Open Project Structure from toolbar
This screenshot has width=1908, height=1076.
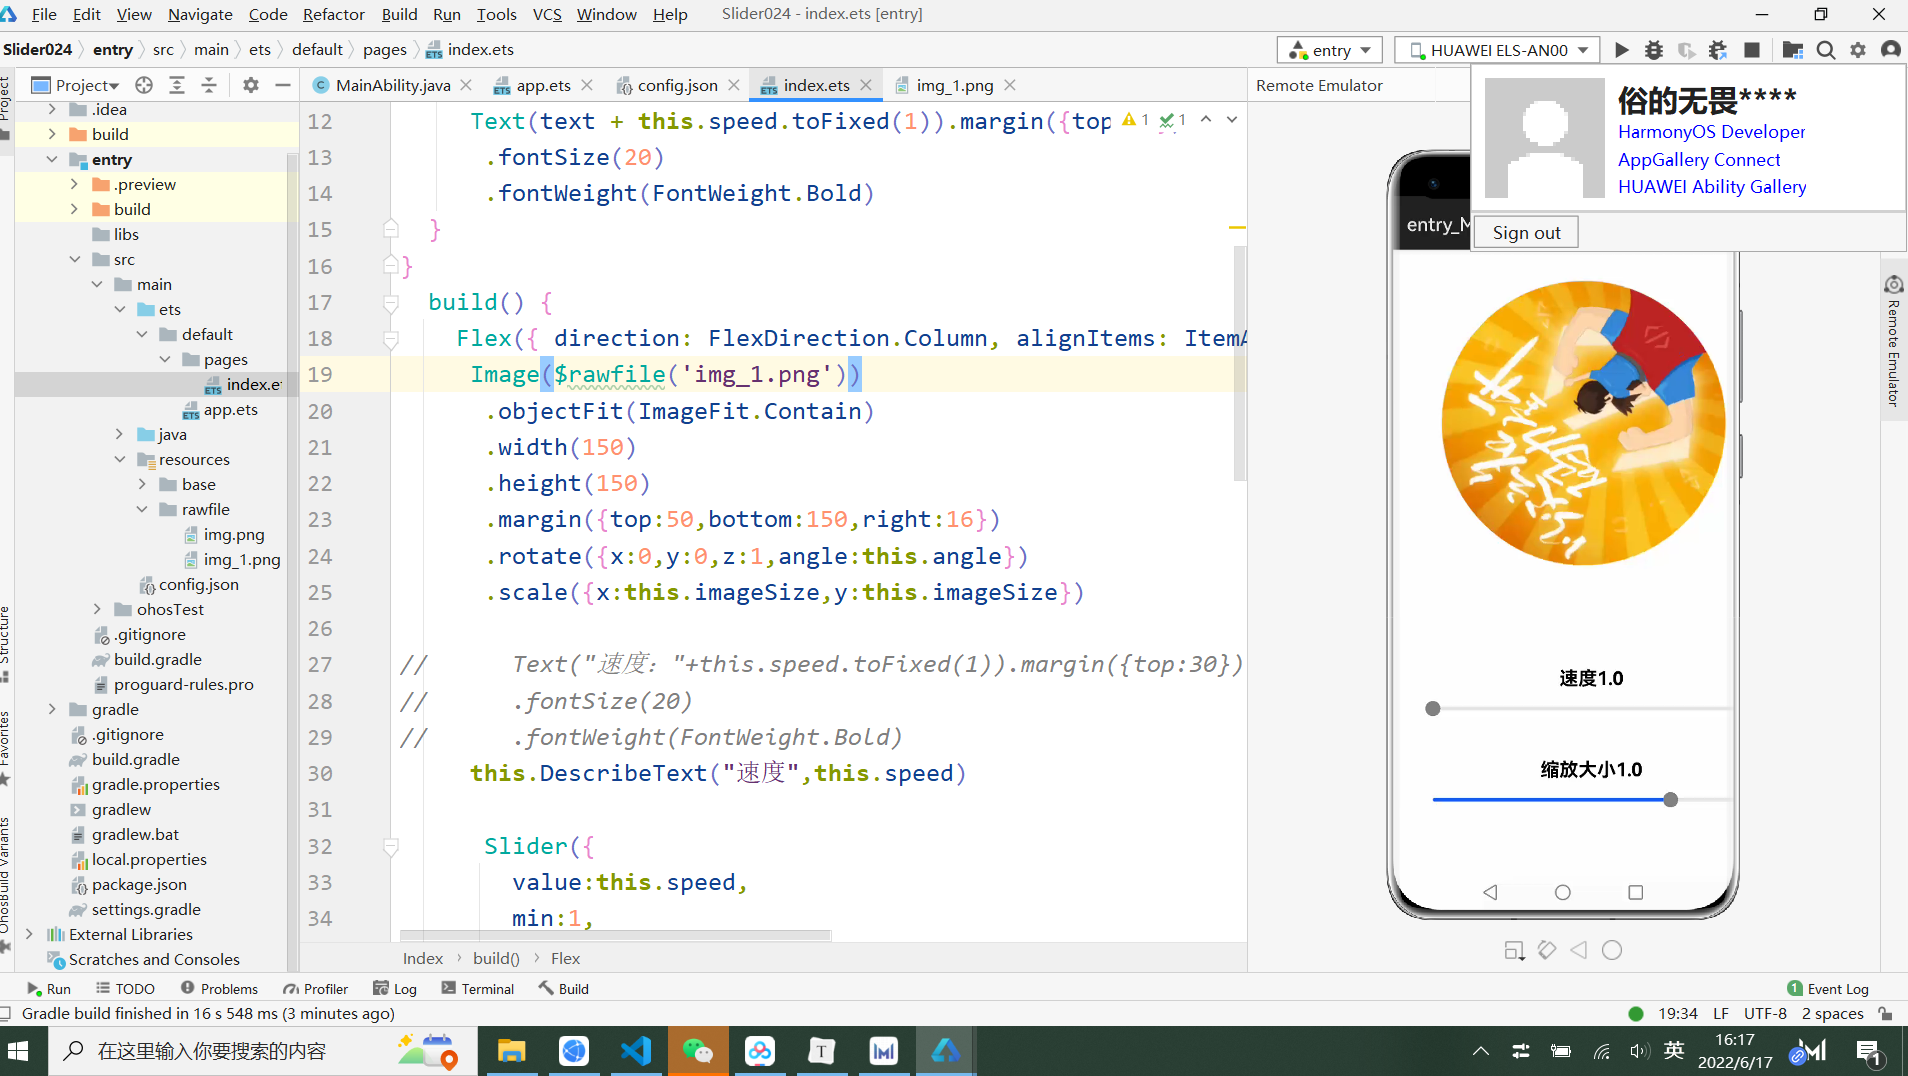point(1793,50)
